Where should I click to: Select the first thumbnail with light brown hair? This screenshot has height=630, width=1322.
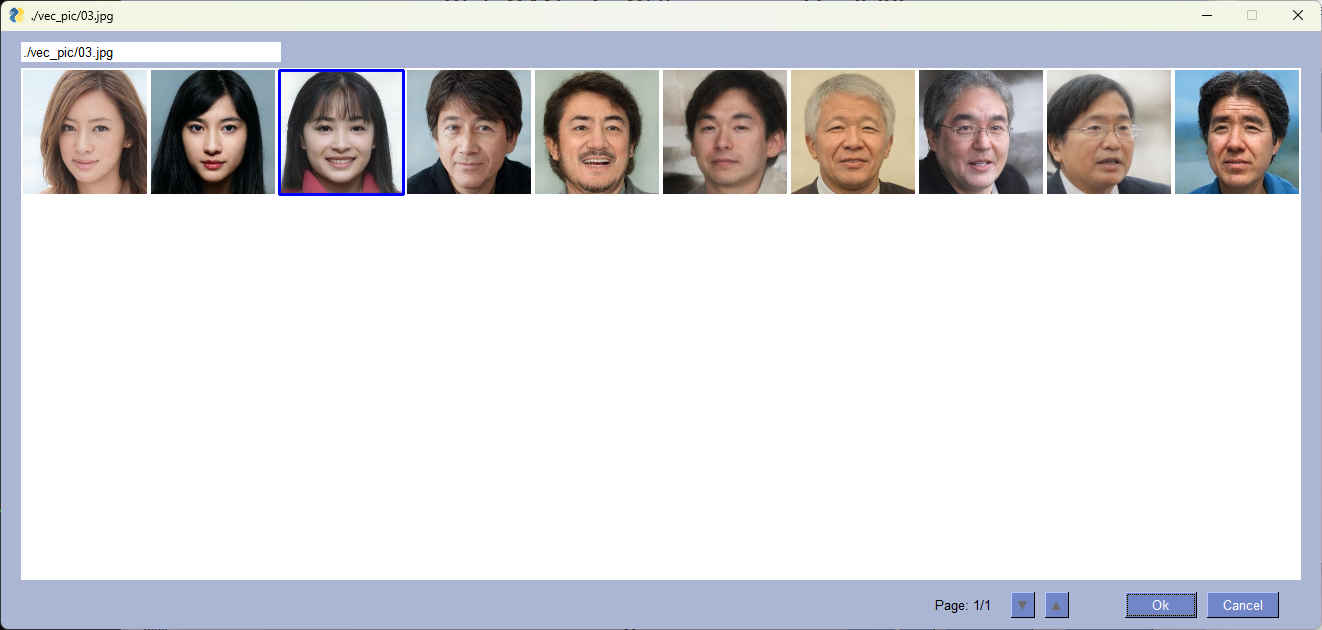click(85, 132)
